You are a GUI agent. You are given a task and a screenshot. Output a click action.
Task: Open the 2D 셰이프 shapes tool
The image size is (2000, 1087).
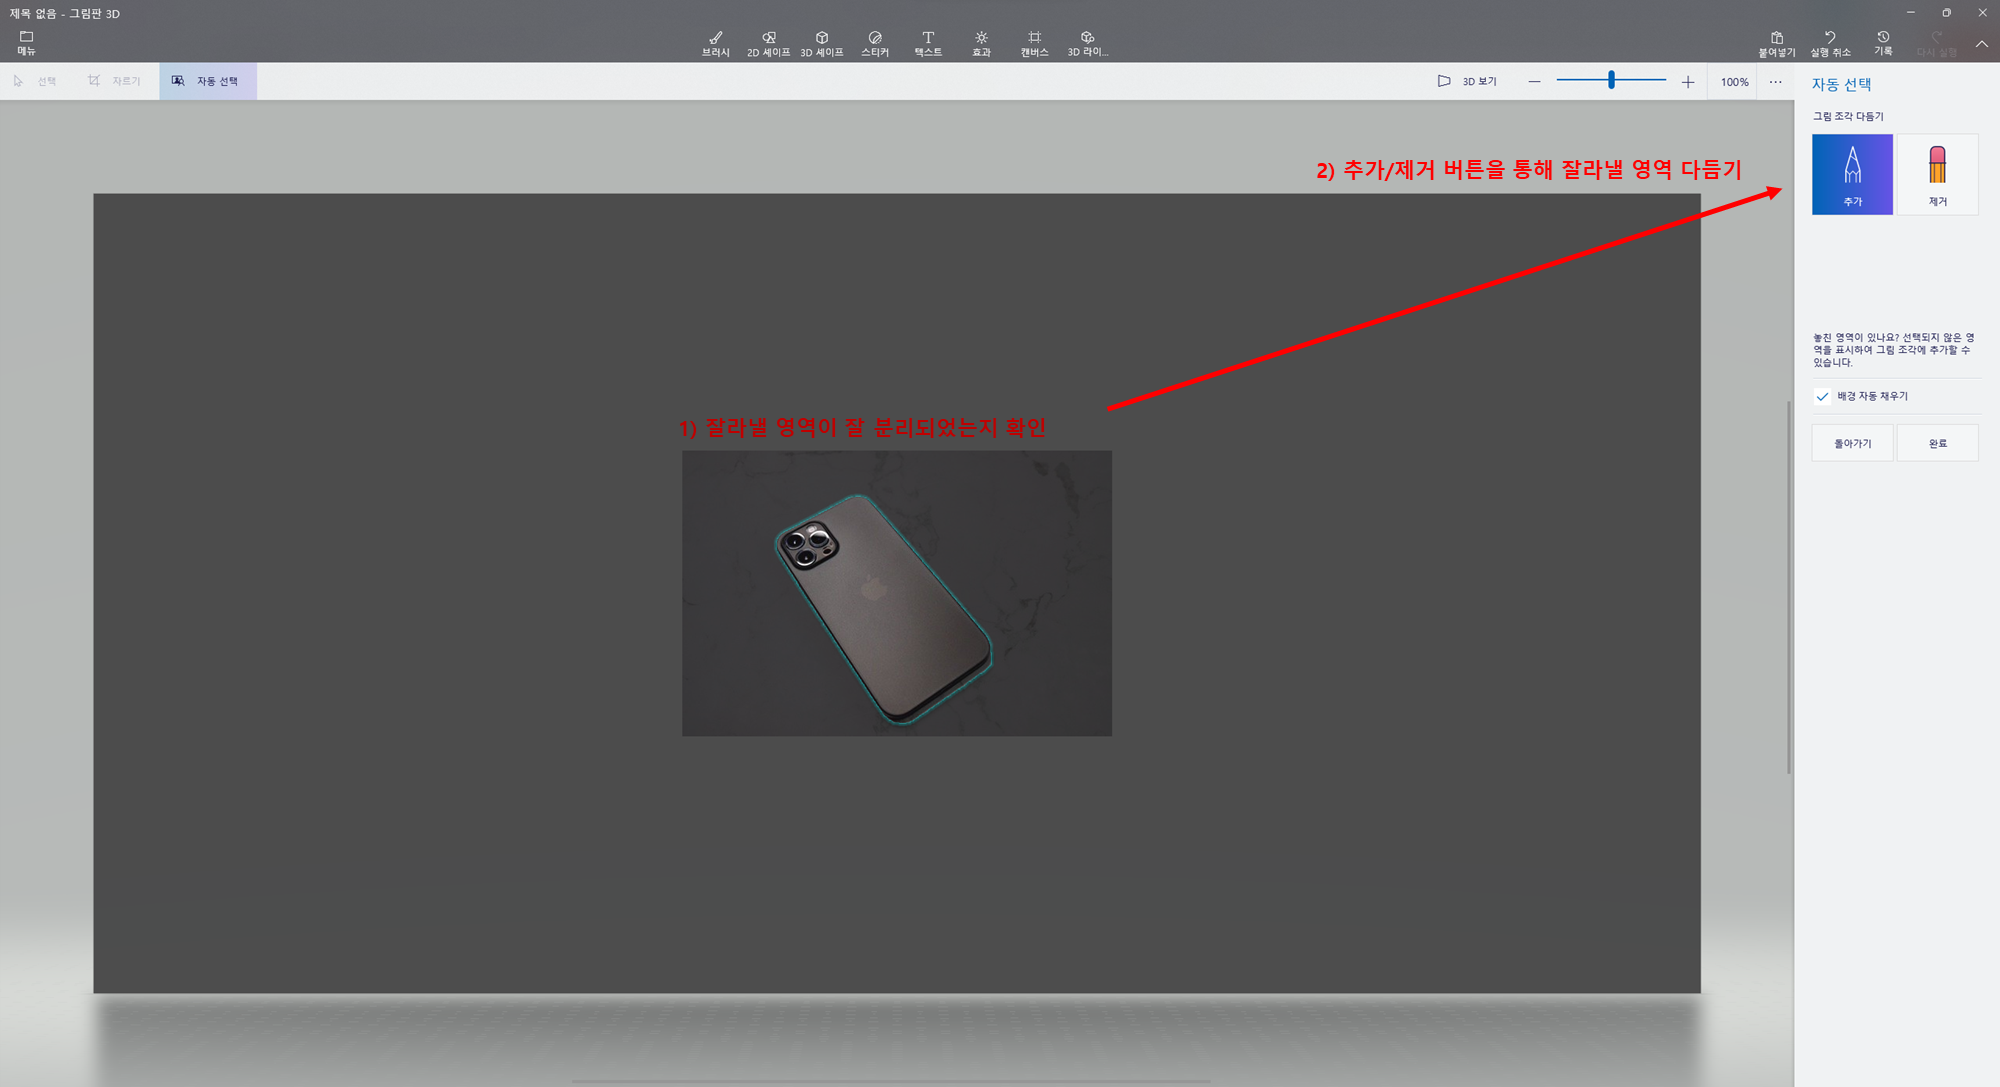pyautogui.click(x=768, y=43)
